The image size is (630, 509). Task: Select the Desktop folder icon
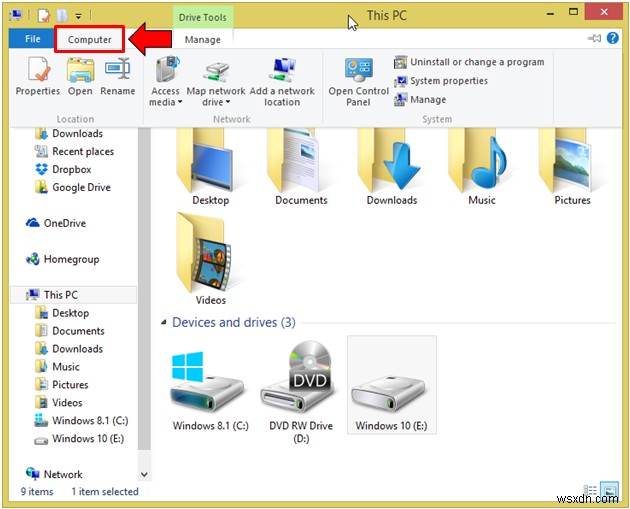[211, 167]
